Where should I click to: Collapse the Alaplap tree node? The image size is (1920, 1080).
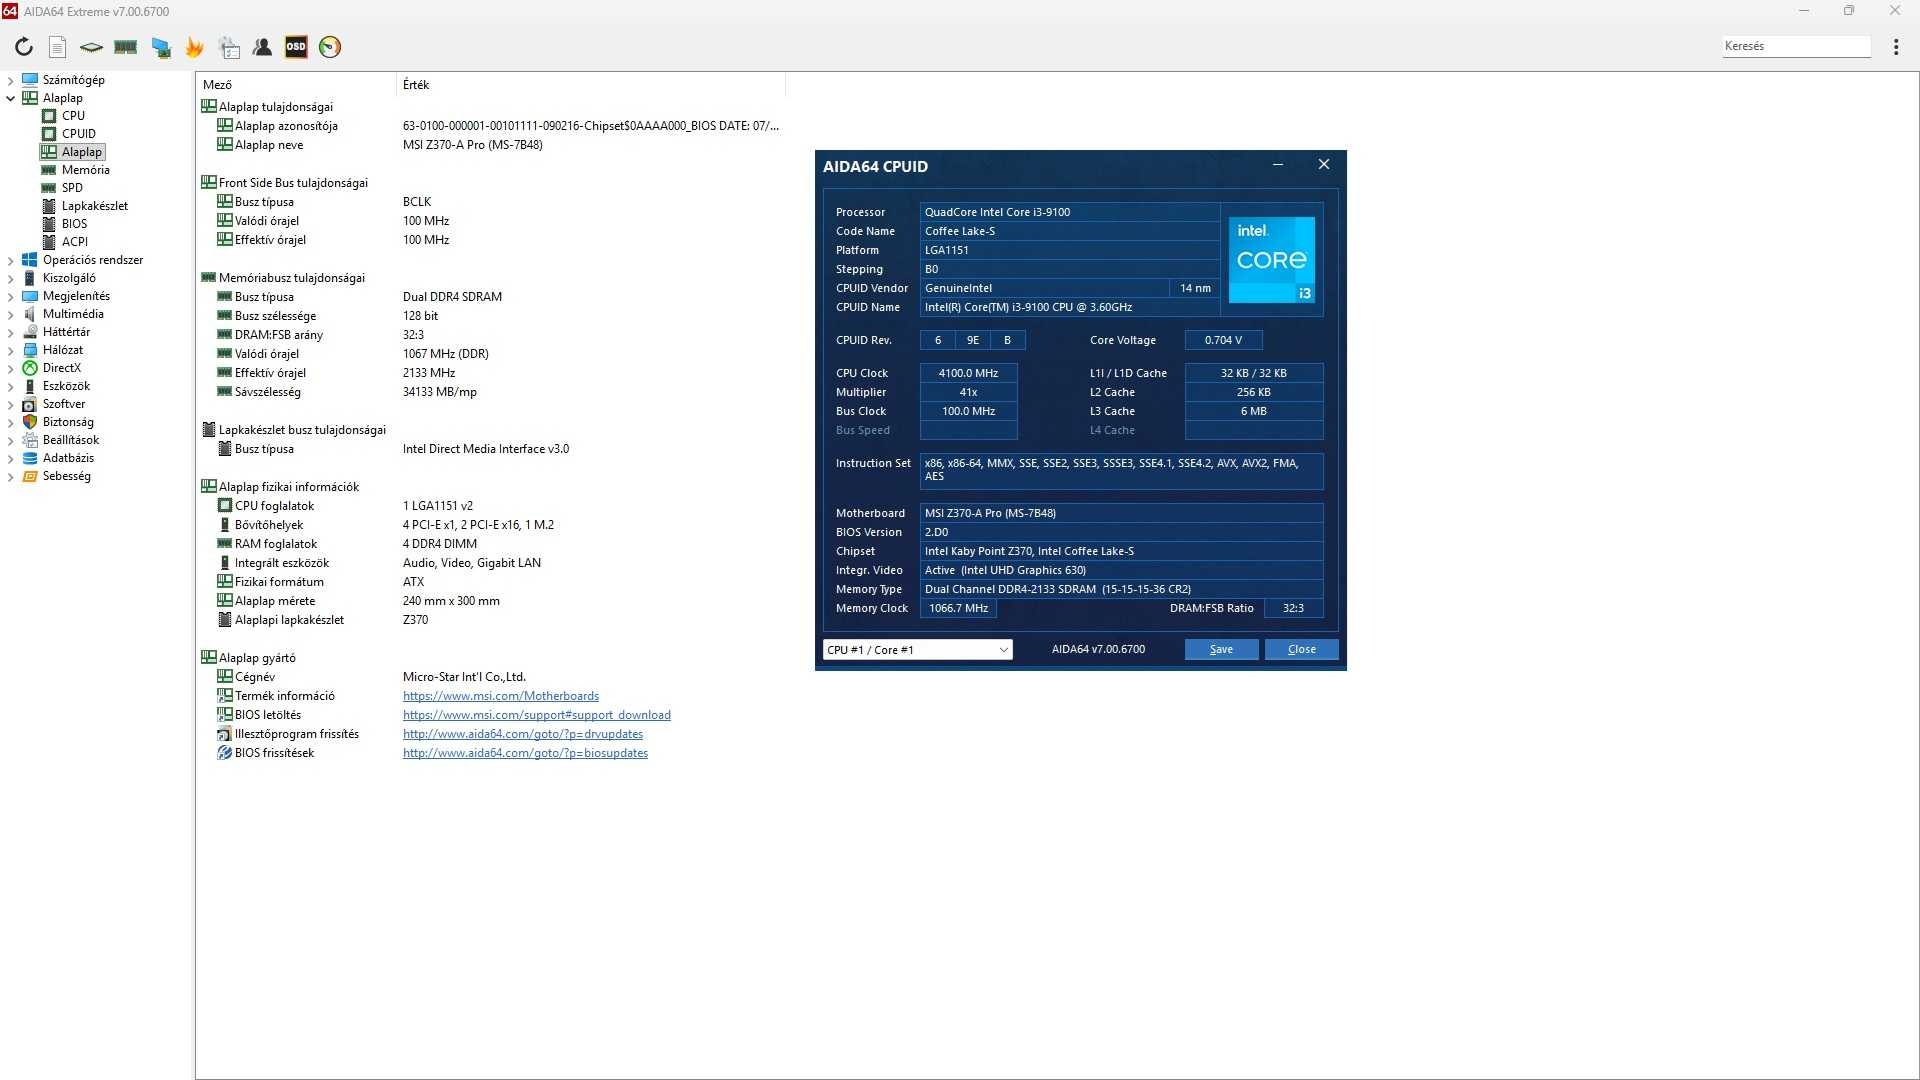[x=11, y=98]
